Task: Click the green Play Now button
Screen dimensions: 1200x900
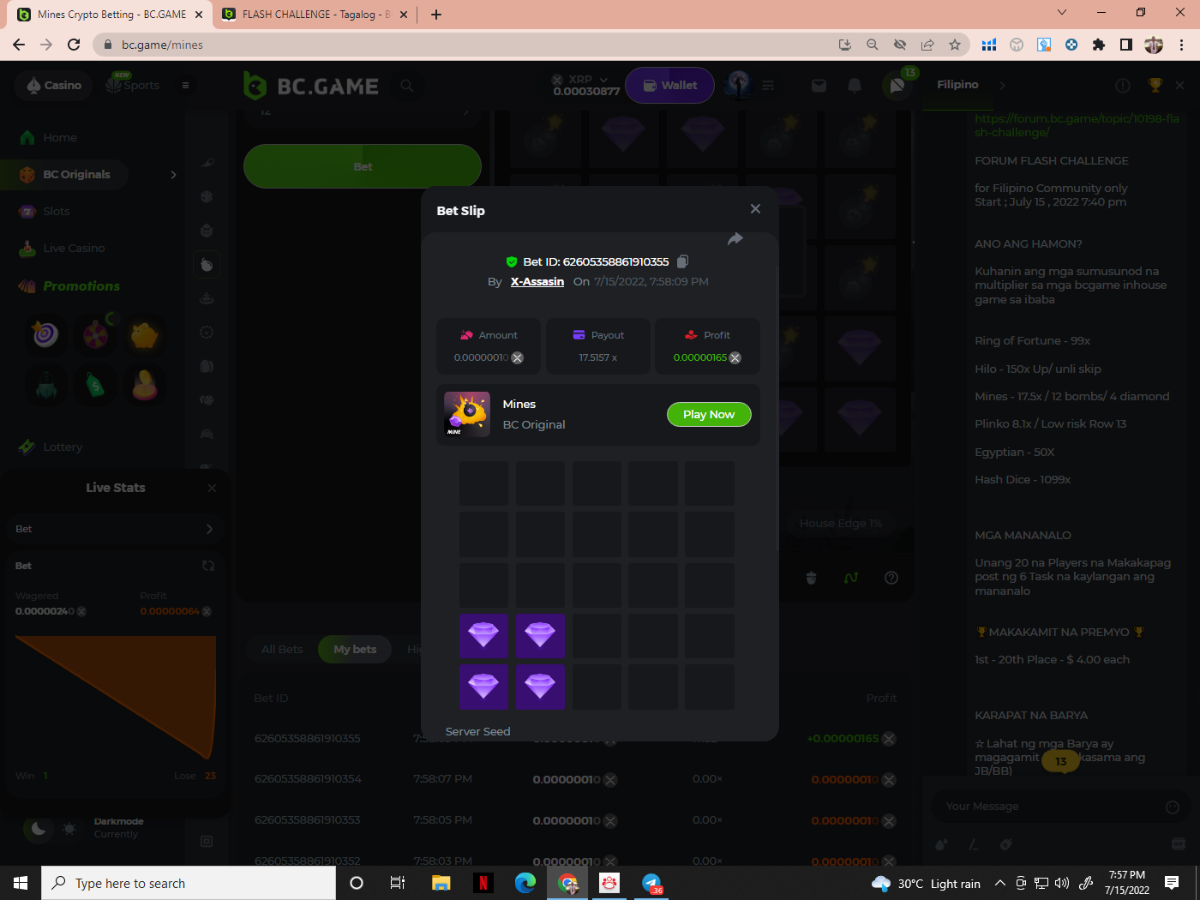Action: (x=708, y=415)
